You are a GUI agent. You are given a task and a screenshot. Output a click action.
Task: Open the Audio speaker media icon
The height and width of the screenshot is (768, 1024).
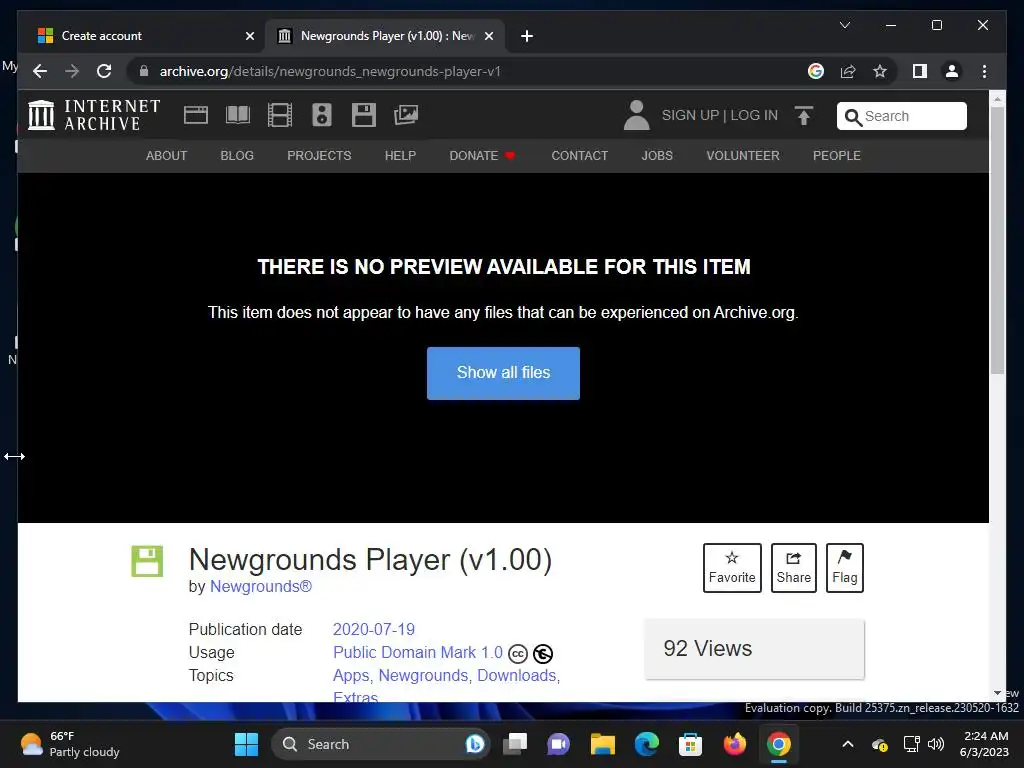[321, 115]
